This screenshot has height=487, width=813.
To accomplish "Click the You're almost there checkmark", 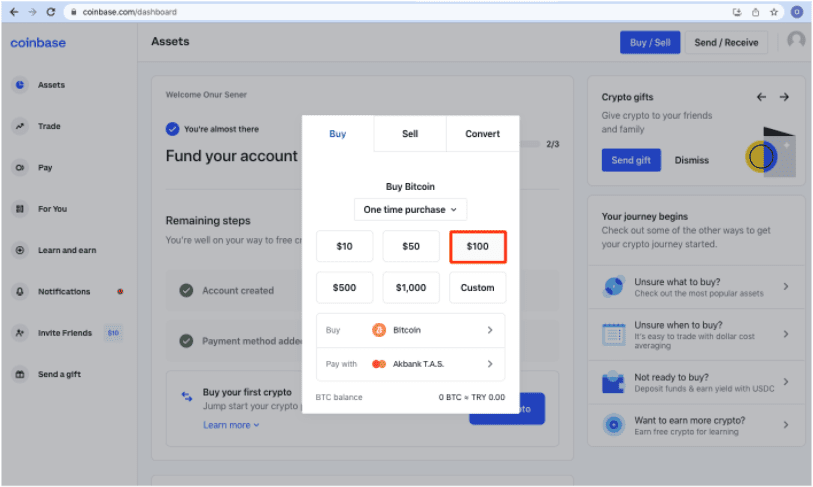I will pos(172,129).
